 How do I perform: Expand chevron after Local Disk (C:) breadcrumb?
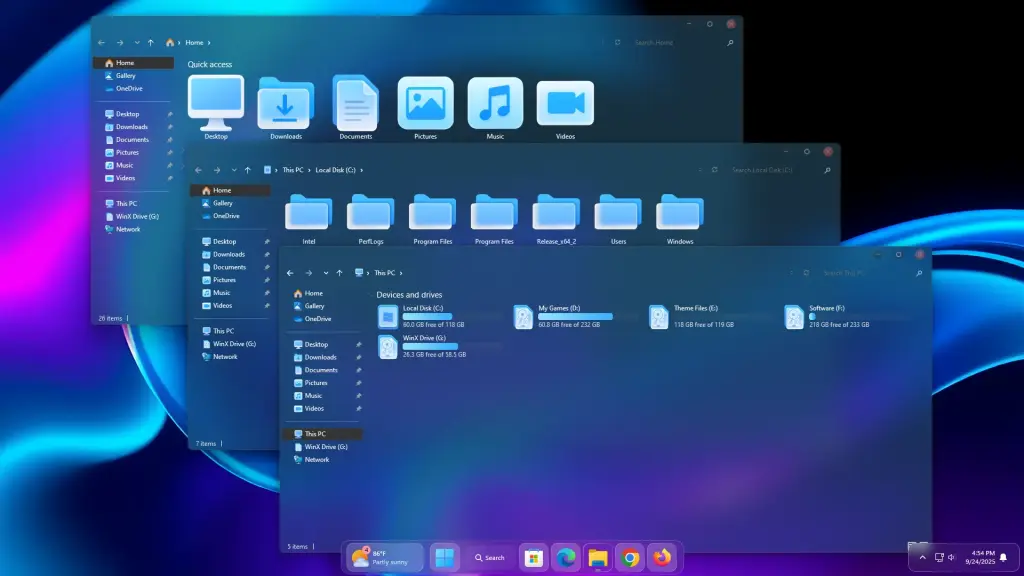(362, 170)
